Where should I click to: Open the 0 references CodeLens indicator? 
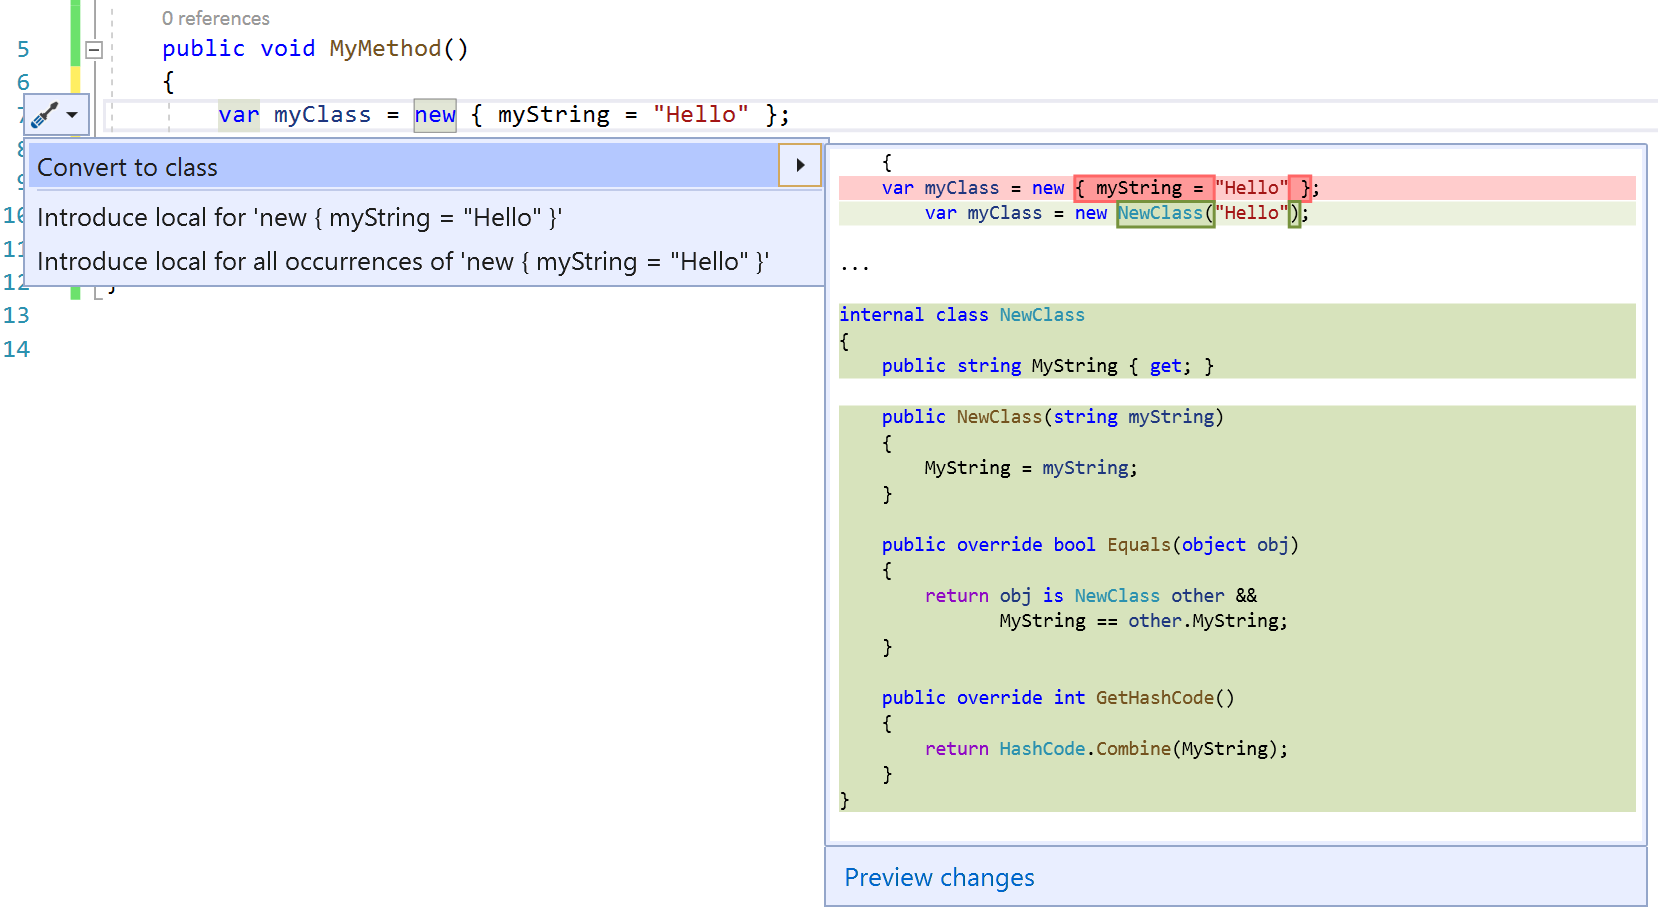pyautogui.click(x=216, y=18)
